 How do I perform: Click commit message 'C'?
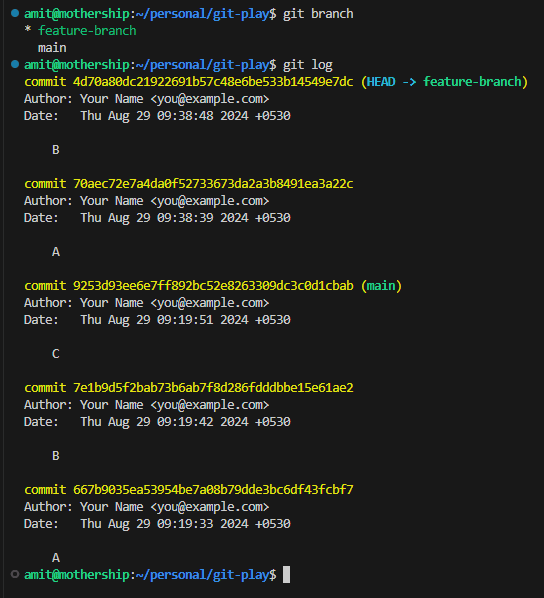[x=56, y=354]
